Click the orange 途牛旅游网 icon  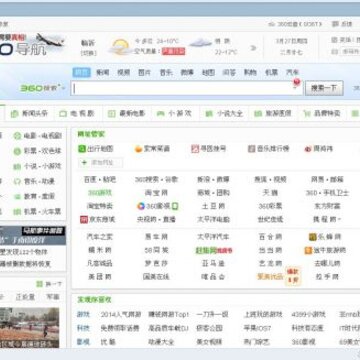click(x=308, y=250)
